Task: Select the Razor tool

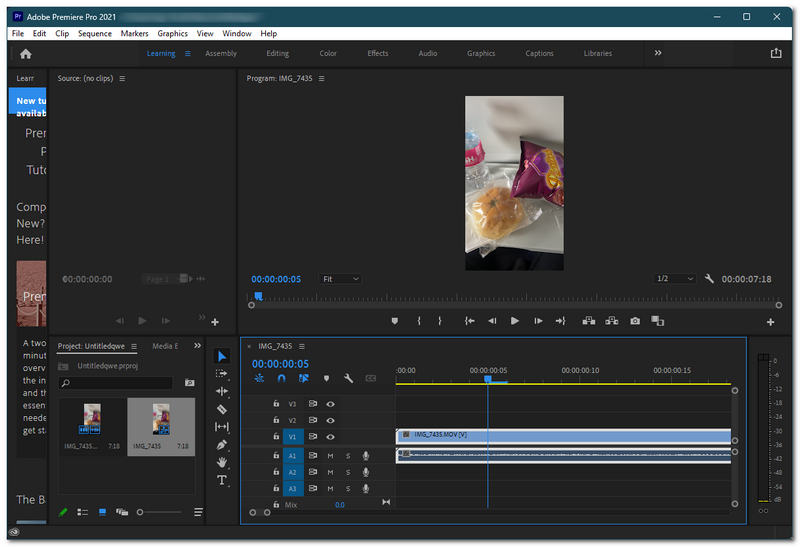Action: (x=221, y=409)
